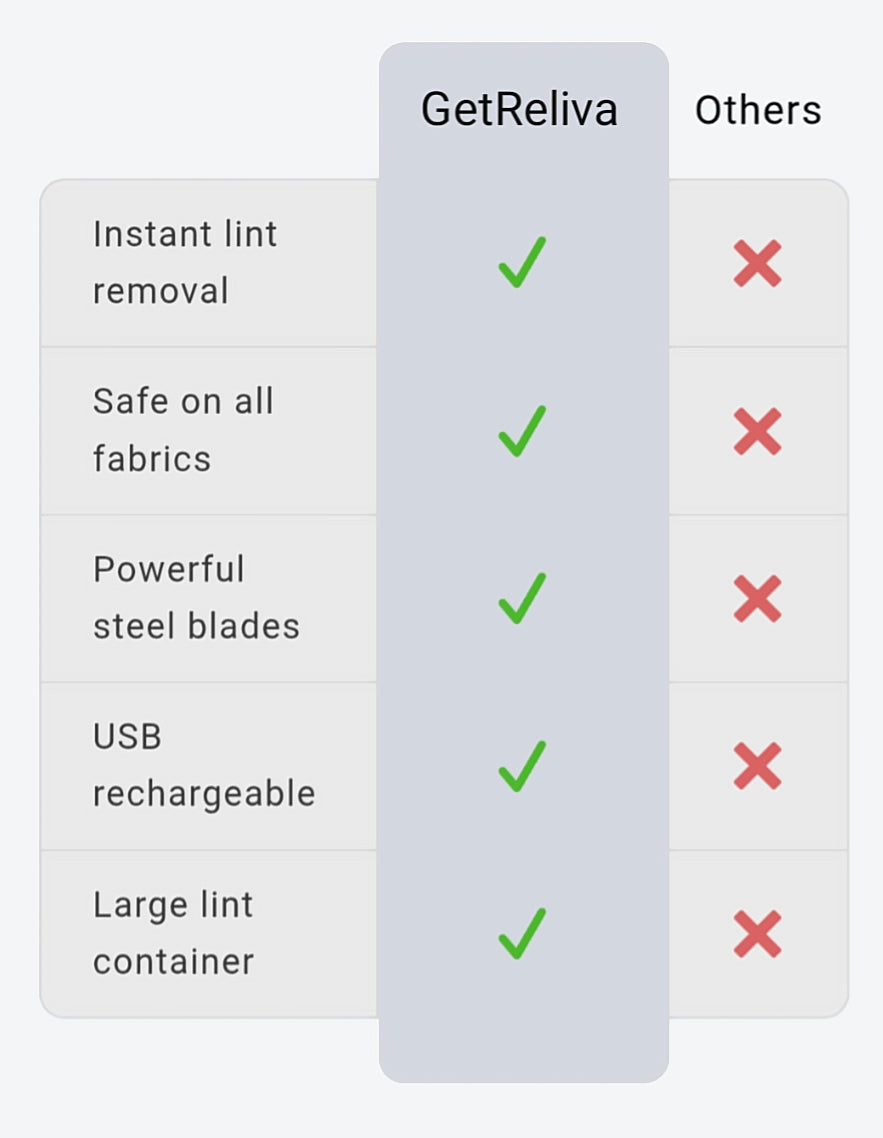
Task: Click green checkmark for Large lint container
Action: 522,933
